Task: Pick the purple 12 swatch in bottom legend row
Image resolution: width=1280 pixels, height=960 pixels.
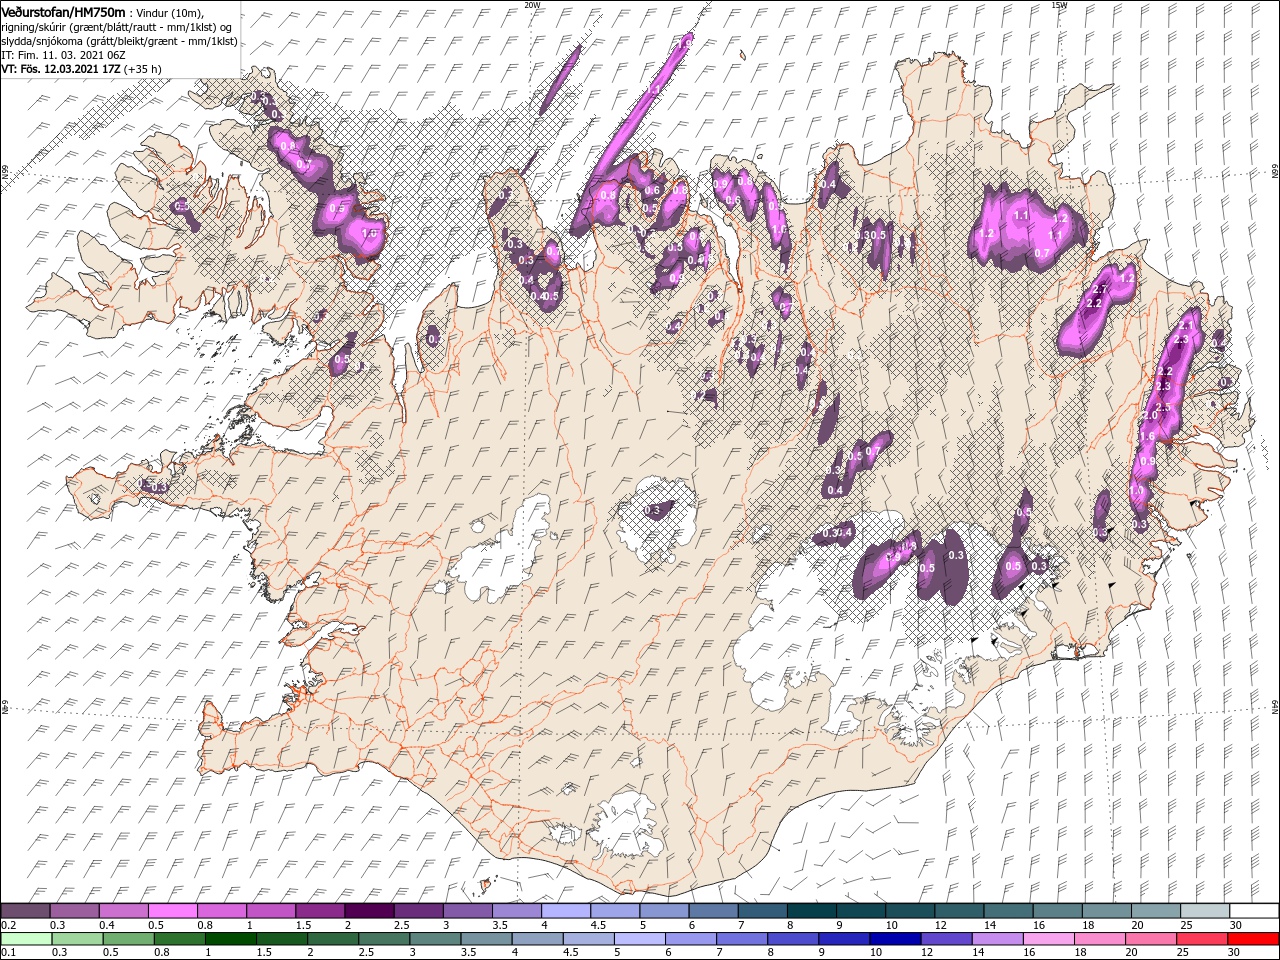Action: [x=945, y=939]
